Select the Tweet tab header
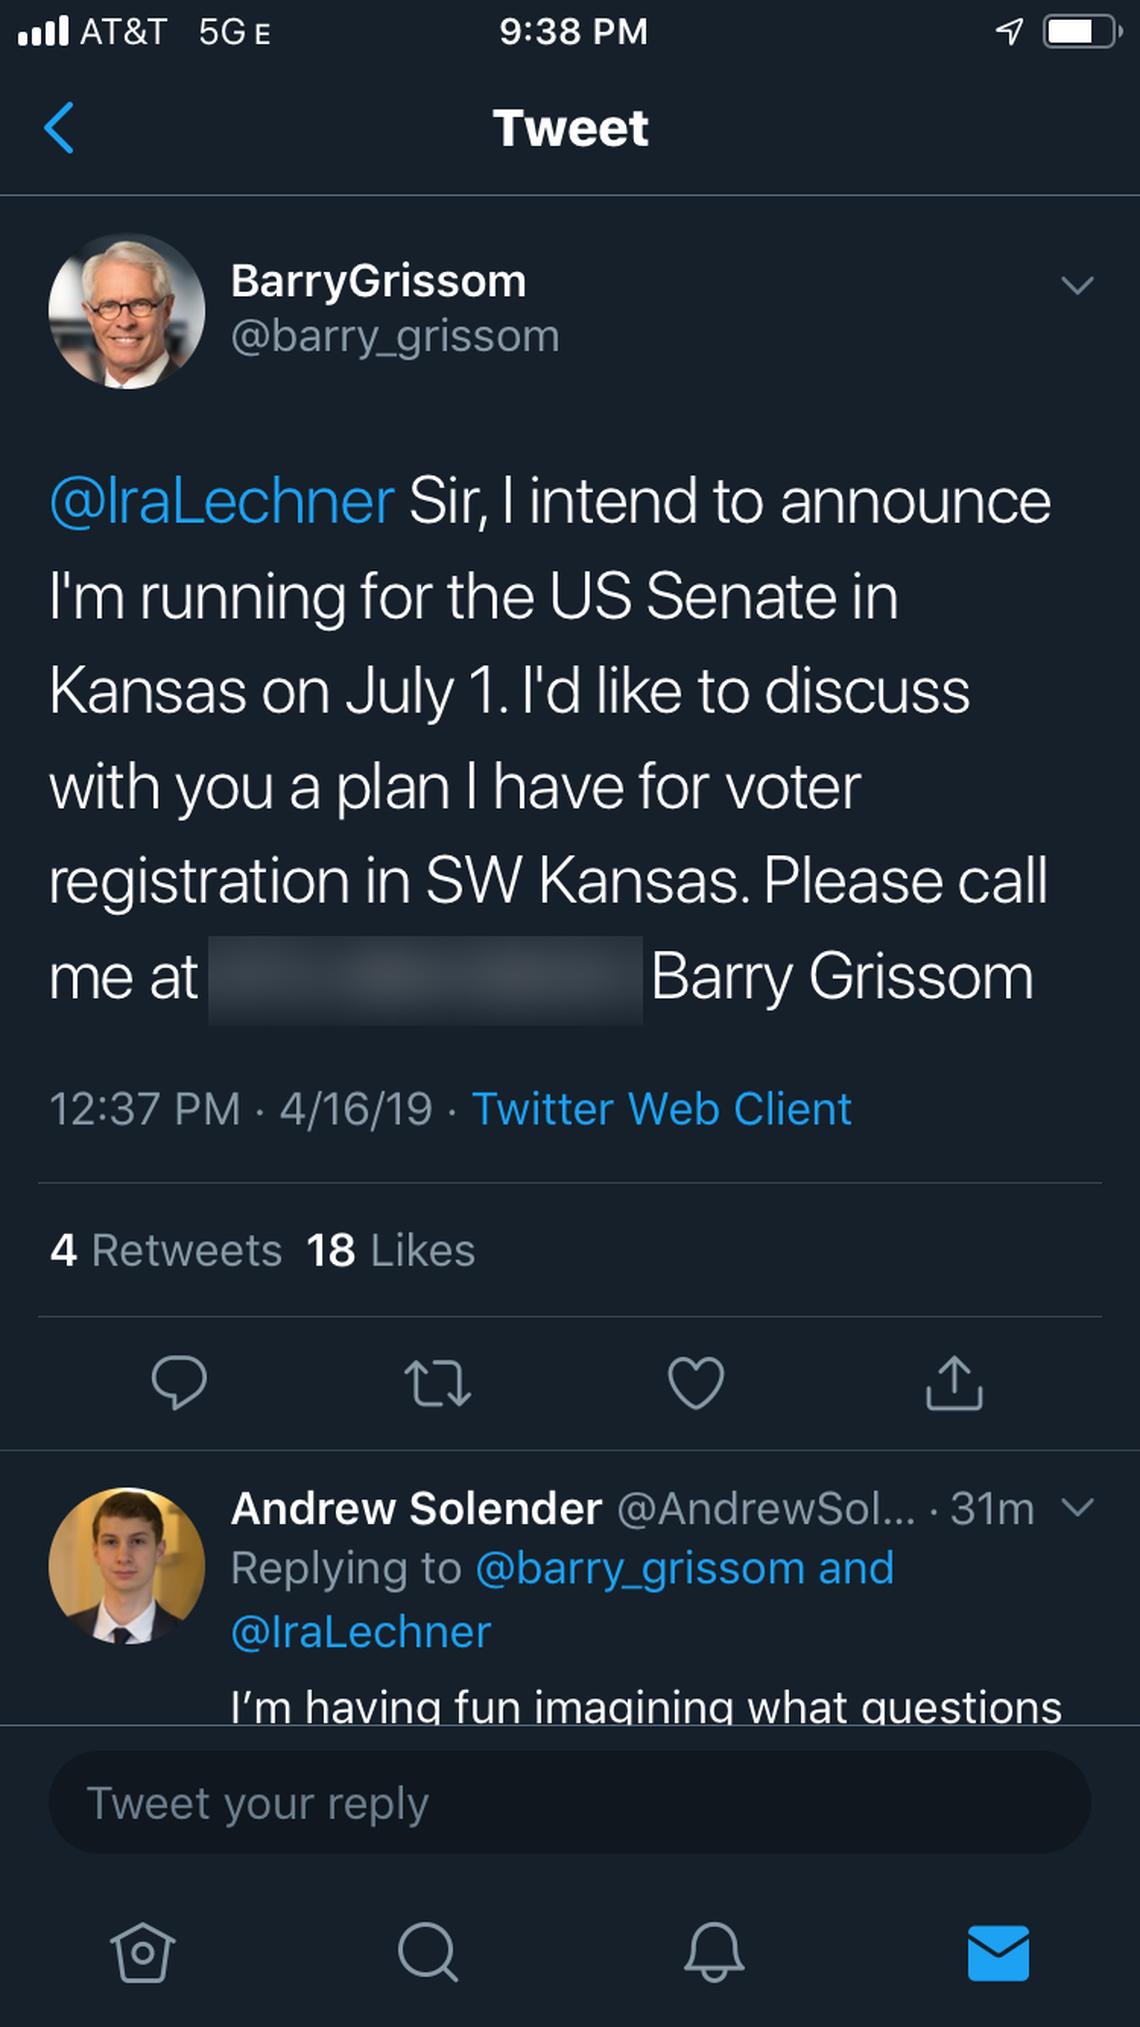1140x2027 pixels. click(570, 128)
